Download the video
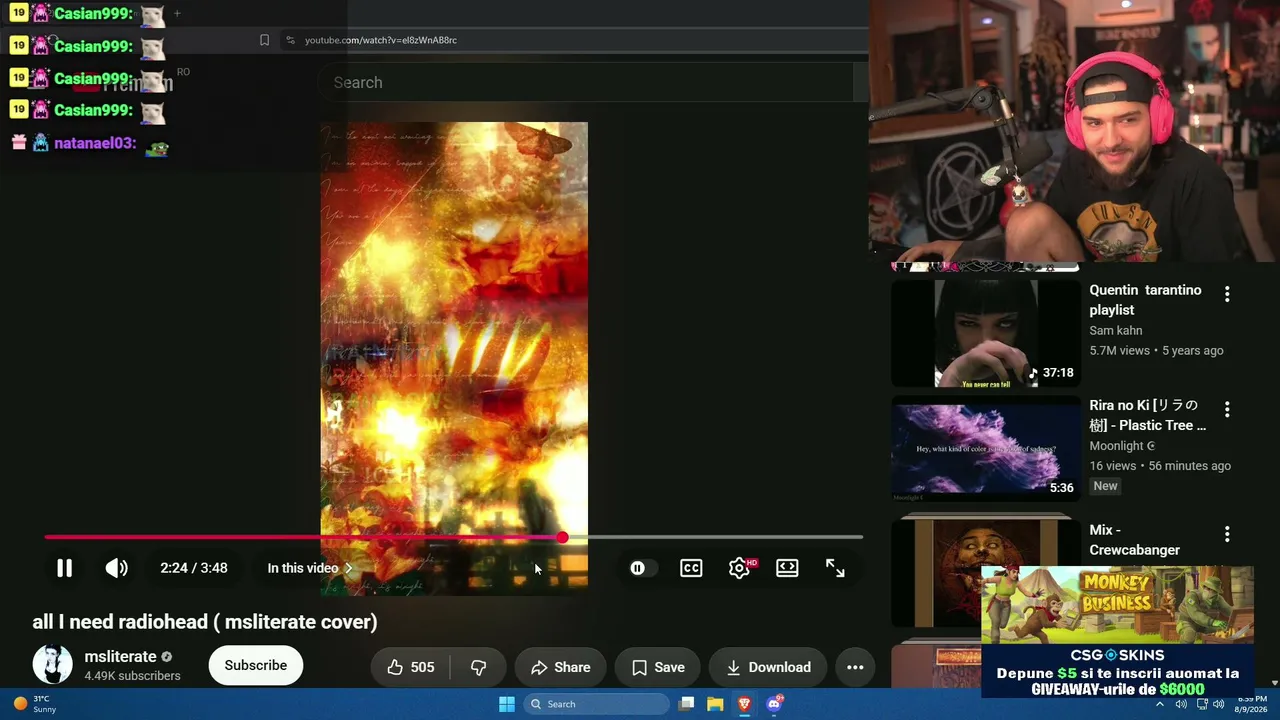 pos(768,667)
